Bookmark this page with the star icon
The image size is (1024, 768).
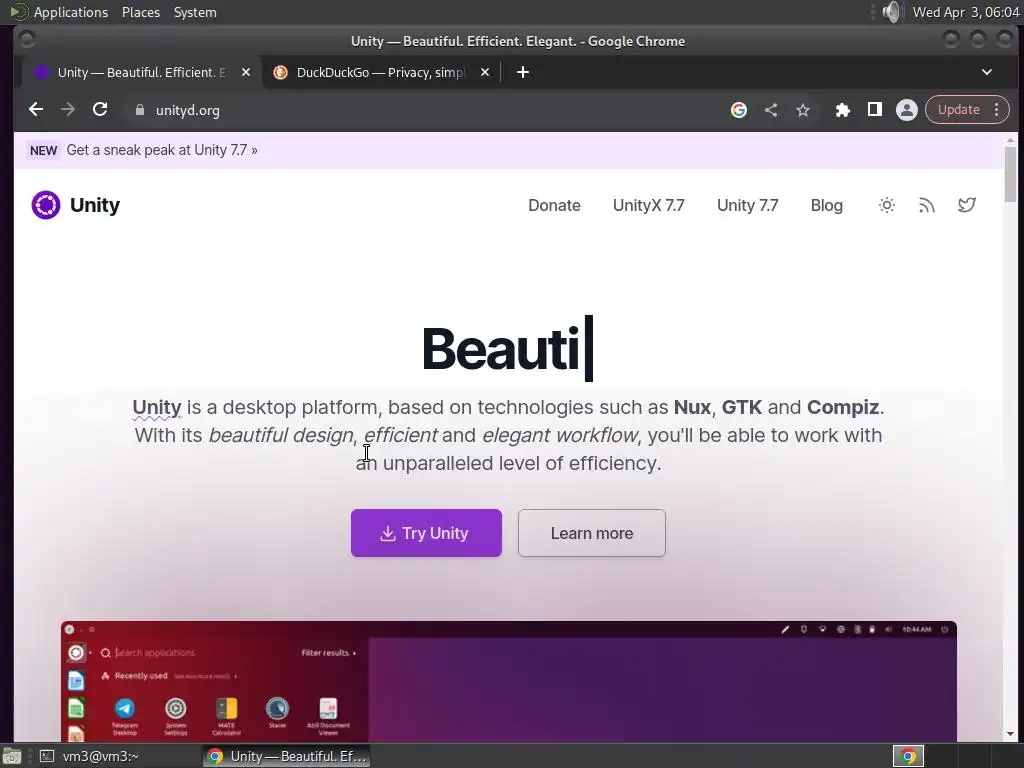(803, 110)
